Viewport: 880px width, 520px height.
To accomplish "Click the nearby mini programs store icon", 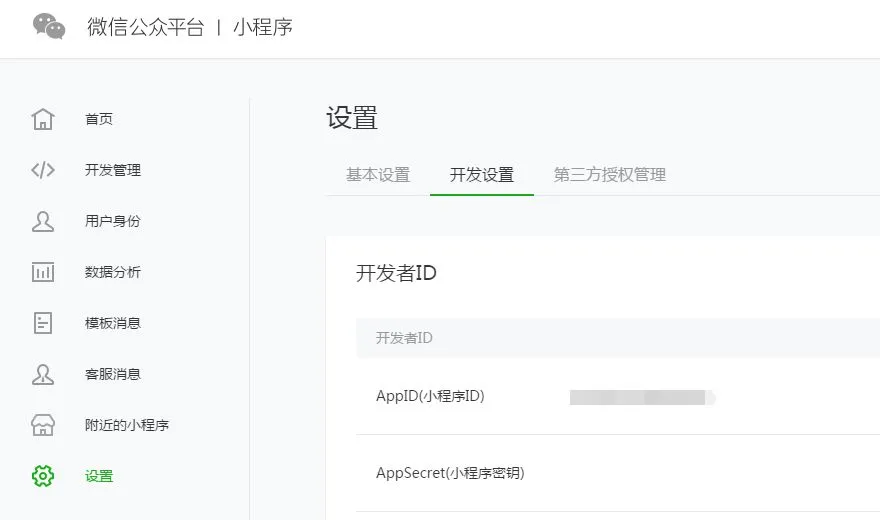I will [43, 425].
